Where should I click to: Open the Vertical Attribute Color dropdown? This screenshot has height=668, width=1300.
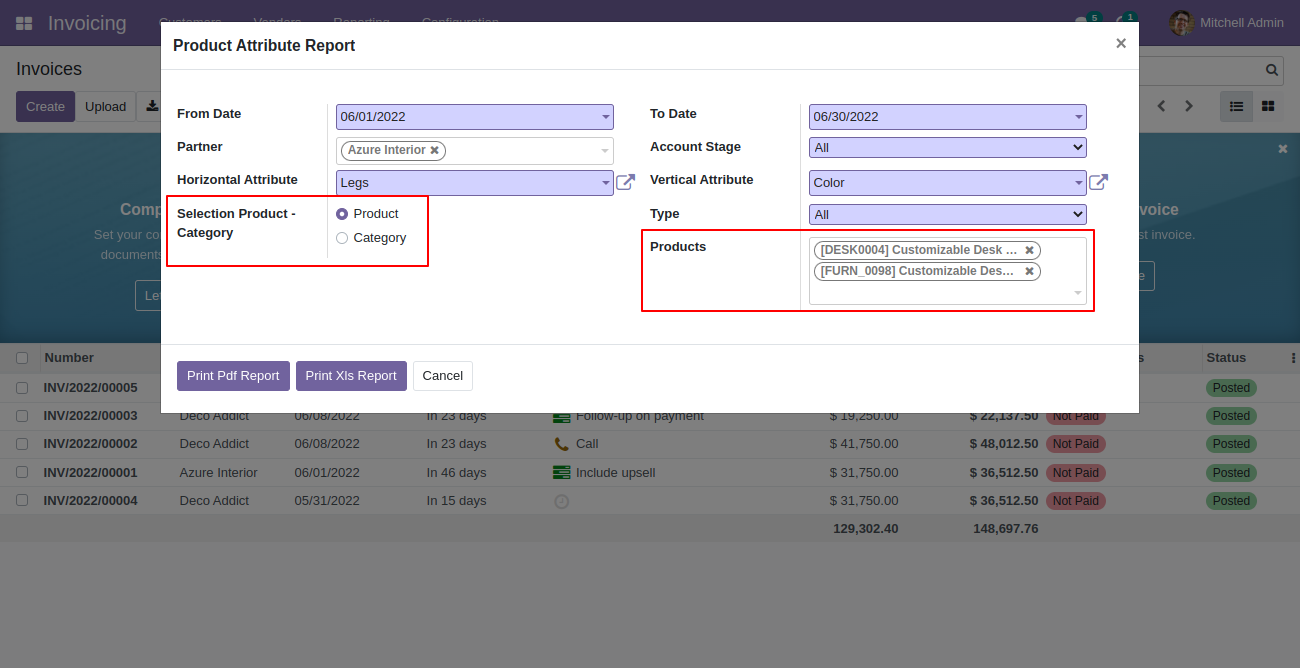pos(947,183)
